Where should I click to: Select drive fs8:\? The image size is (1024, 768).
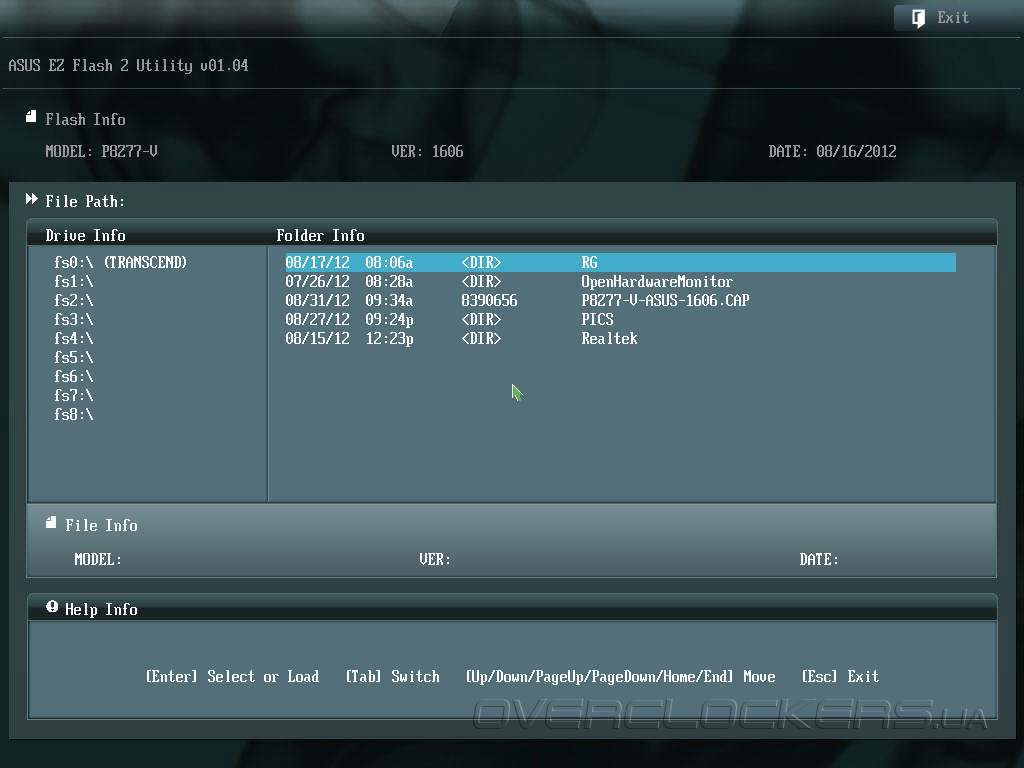tap(74, 414)
